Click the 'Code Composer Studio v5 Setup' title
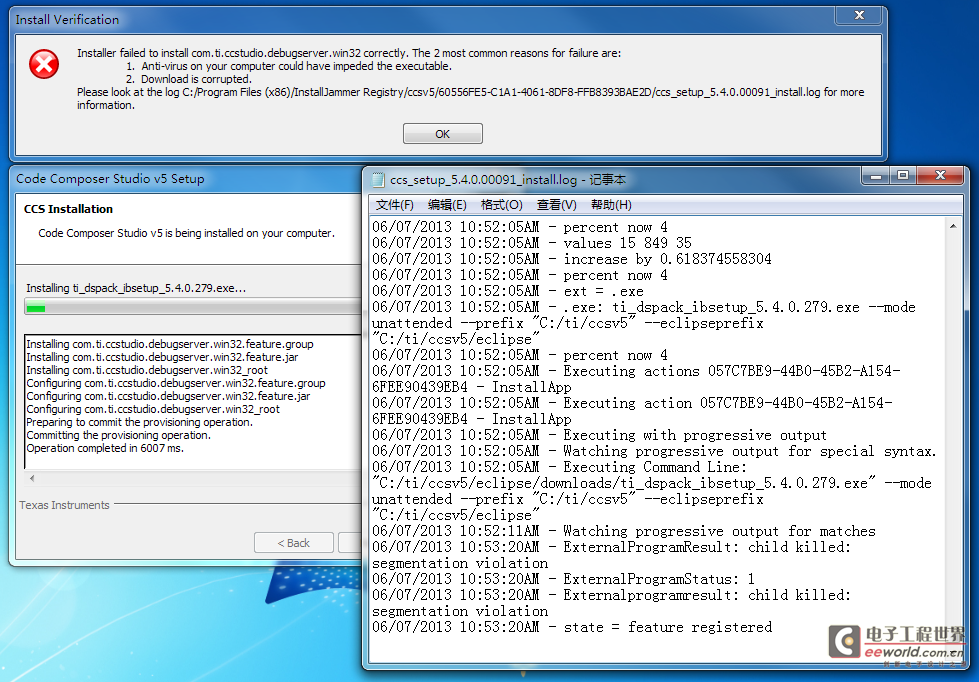 click(x=110, y=179)
